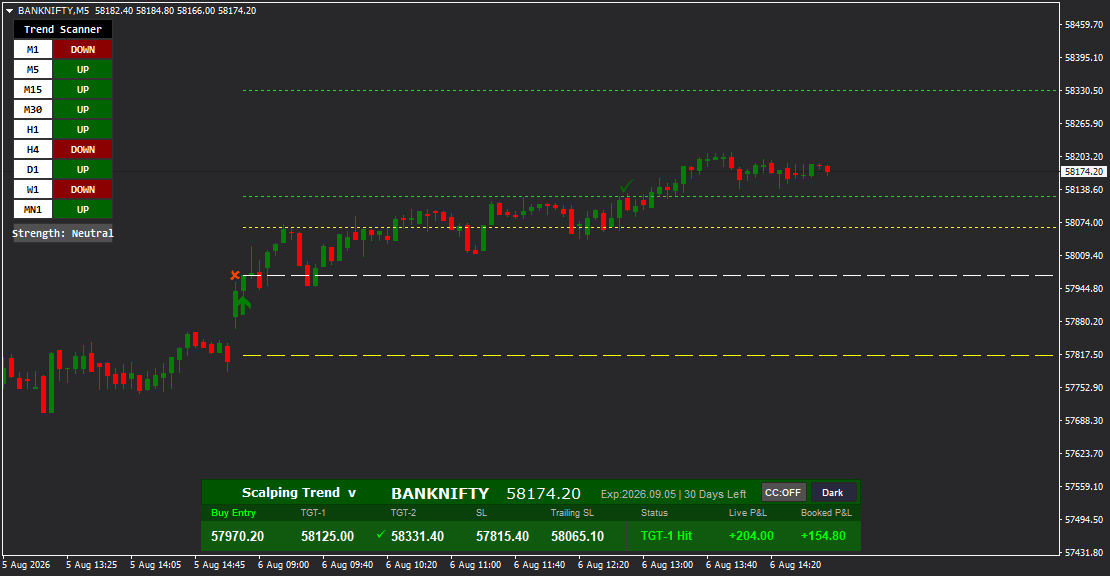1110x576 pixels.
Task: Click the M5 UP trend indicator
Action: tap(83, 69)
